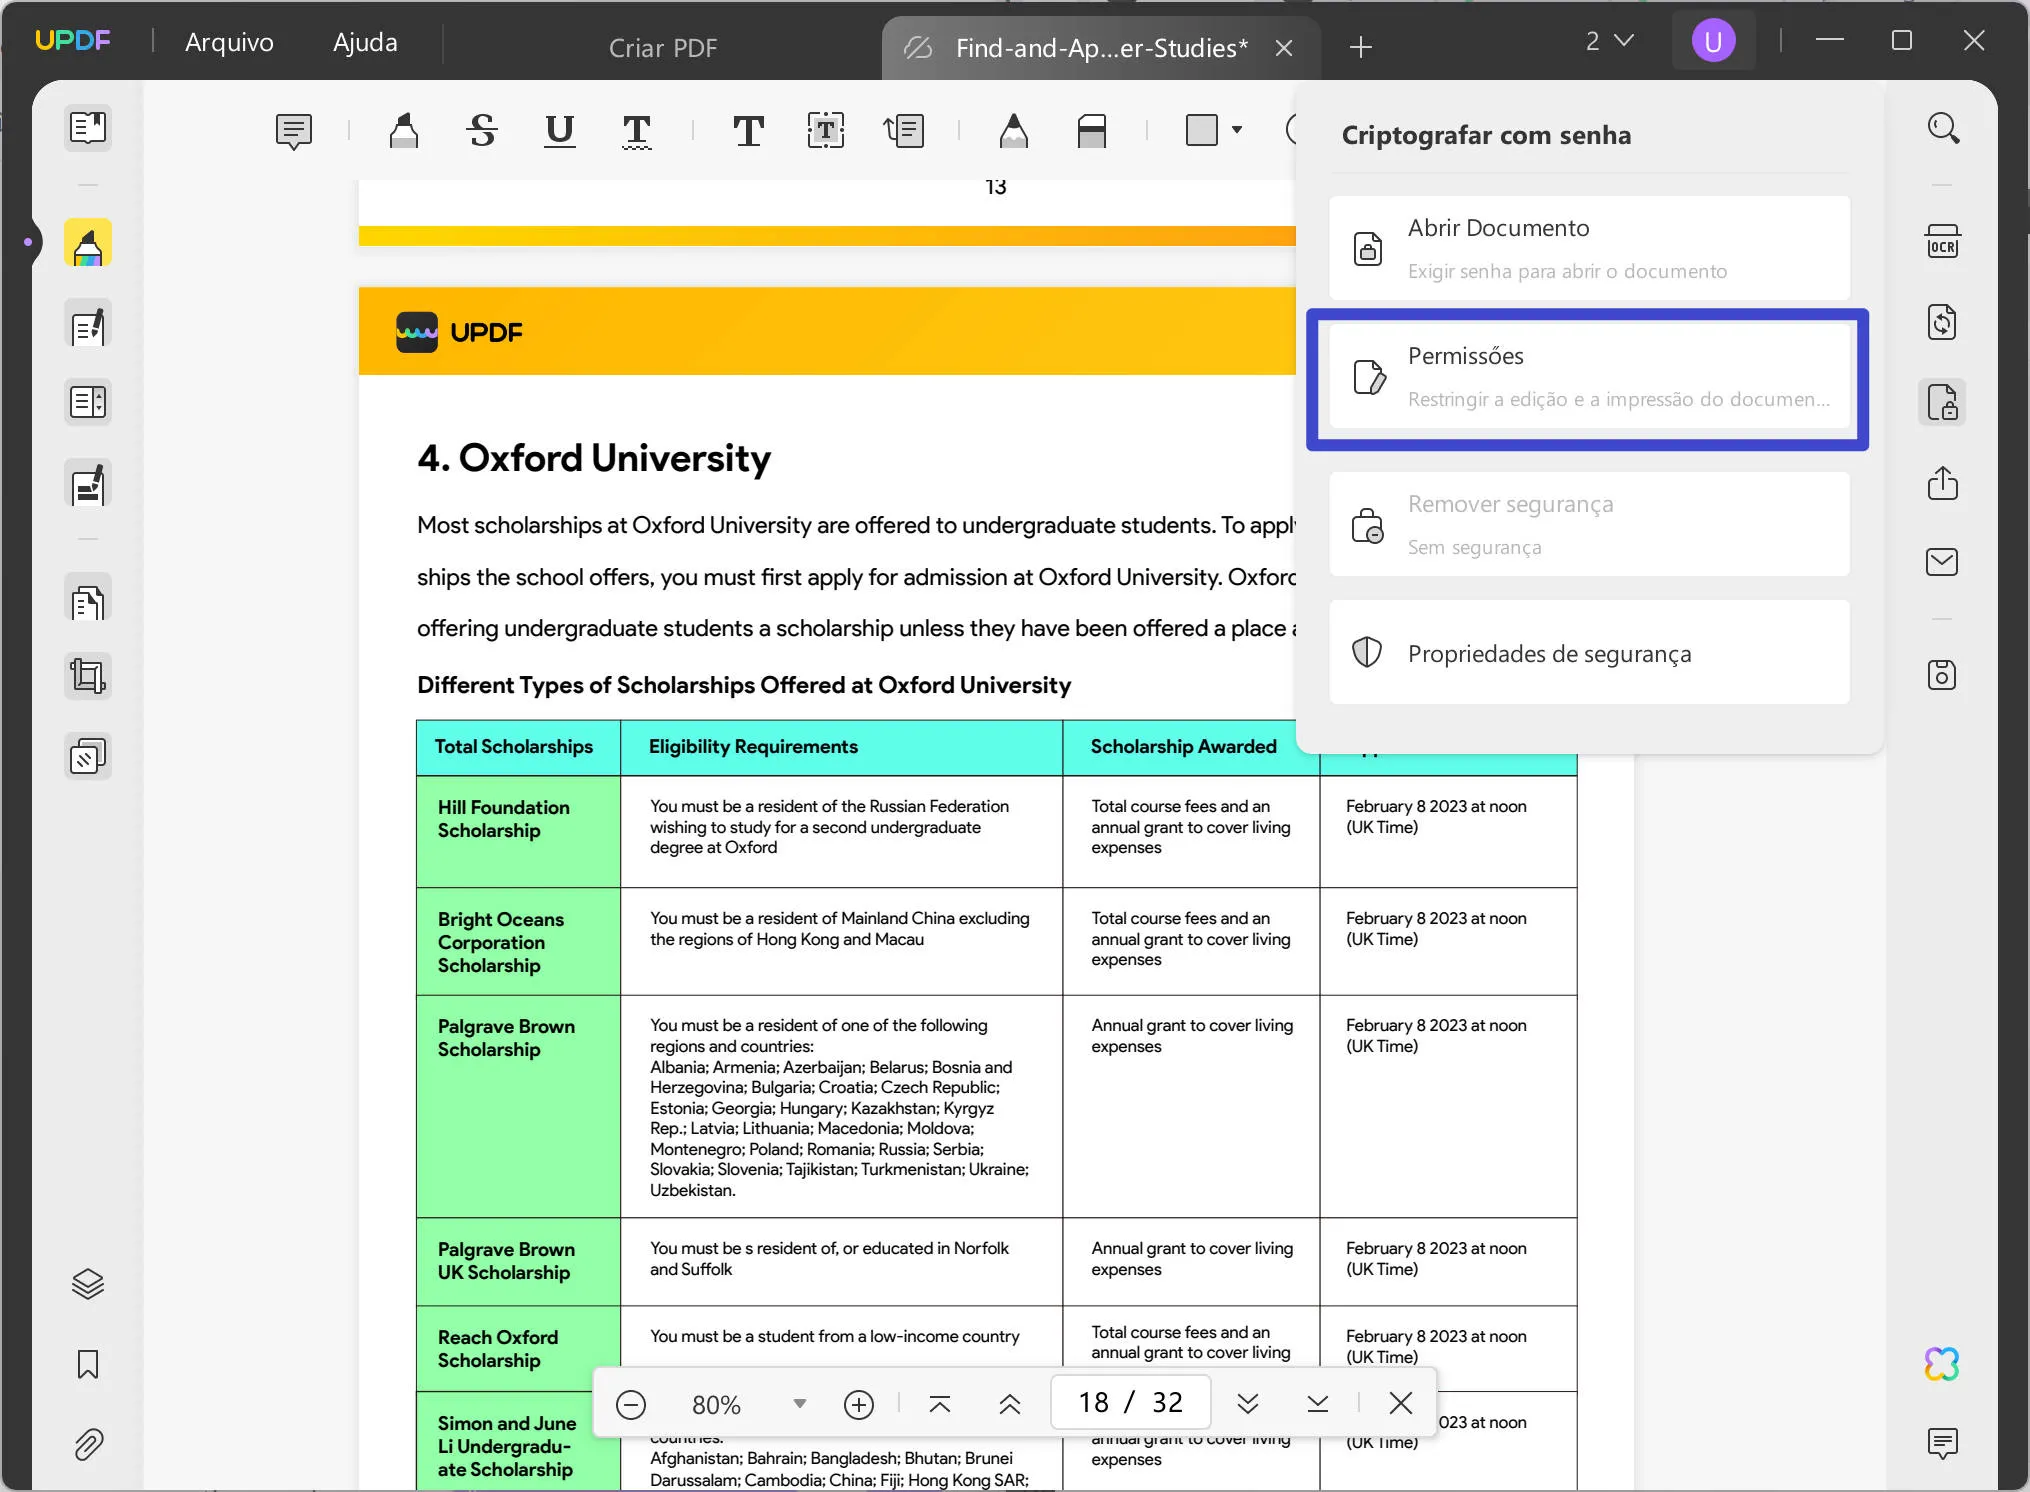Click the Remover segurança option

pyautogui.click(x=1590, y=524)
